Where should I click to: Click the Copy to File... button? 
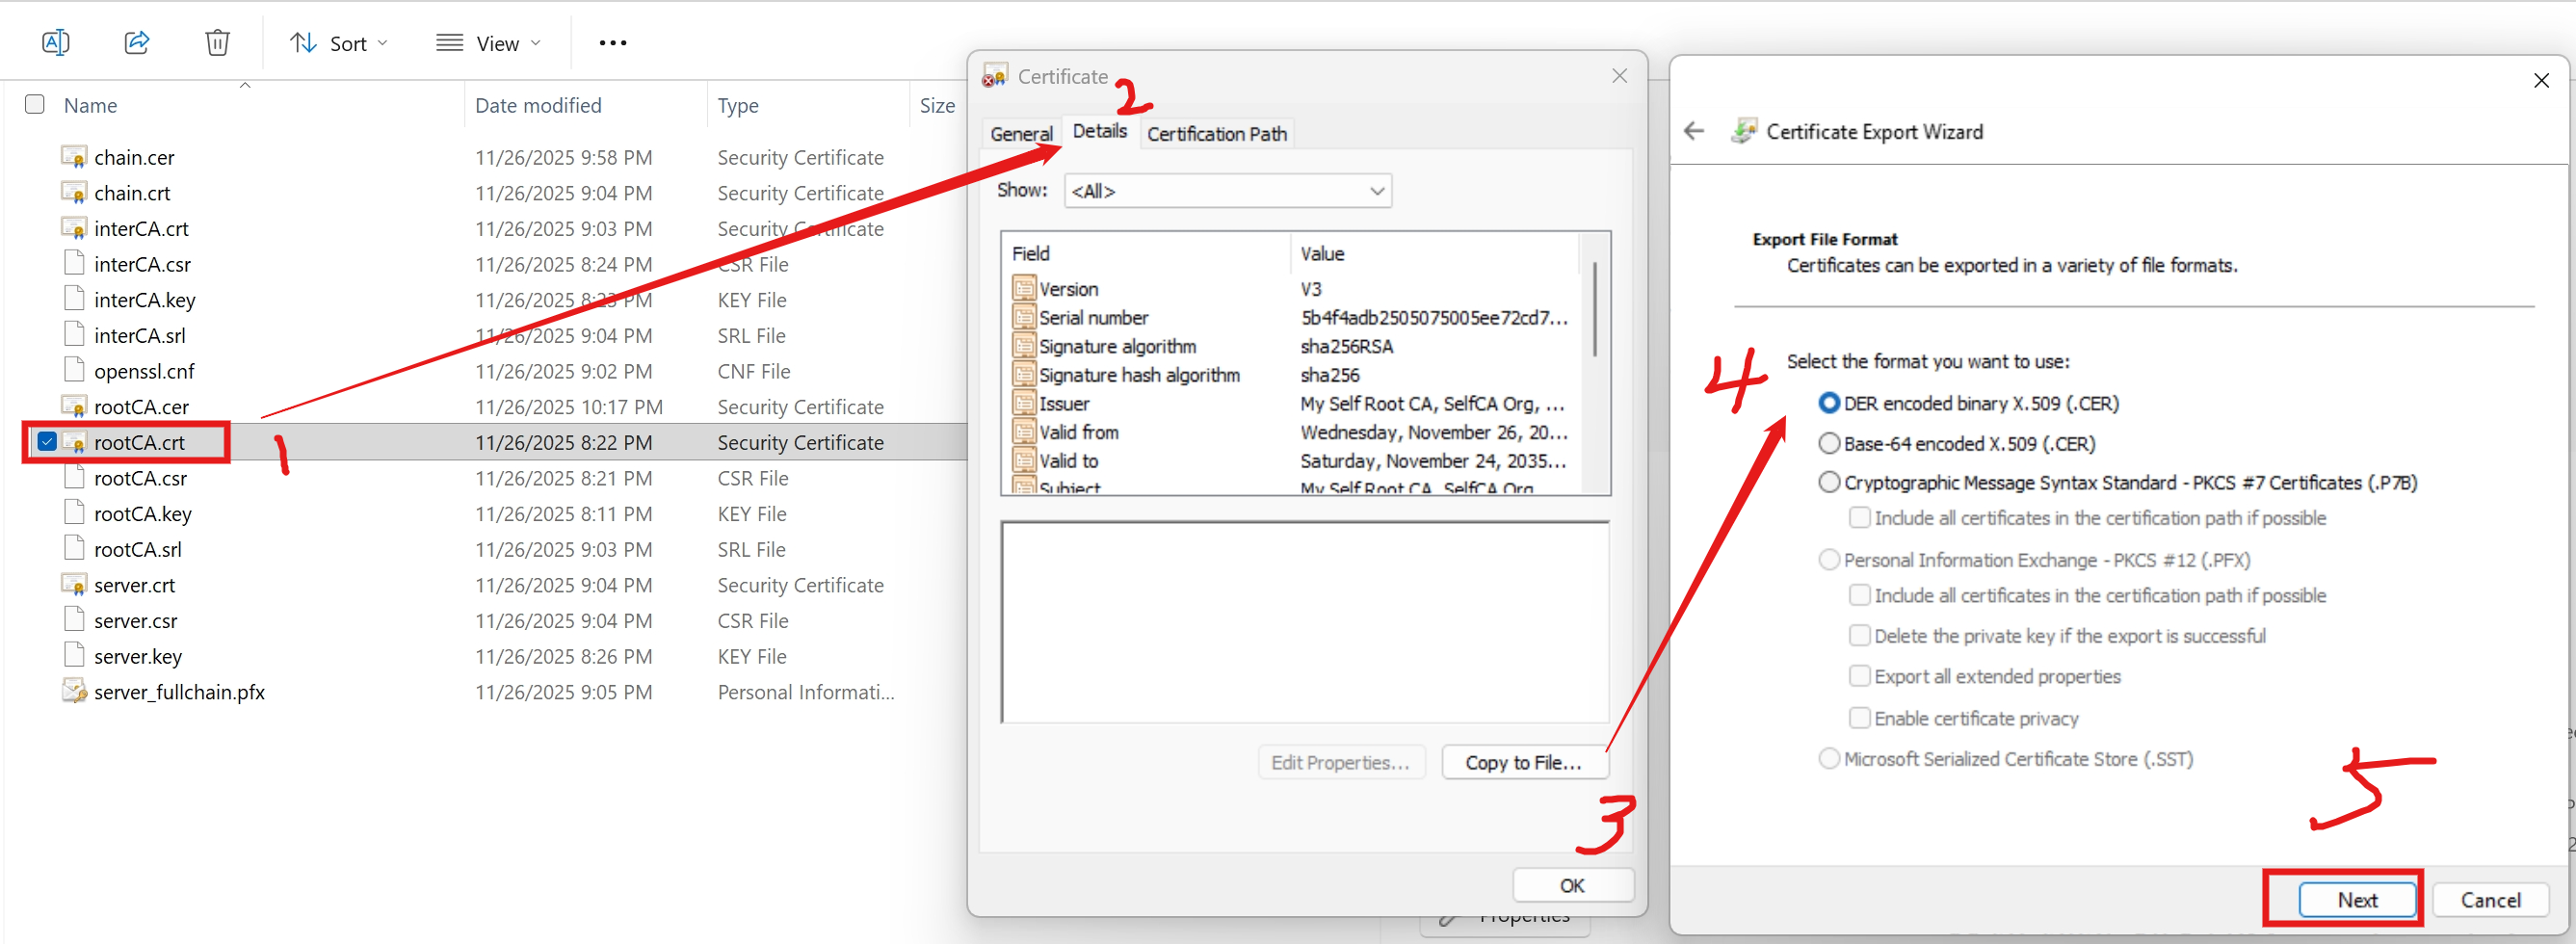[1524, 763]
